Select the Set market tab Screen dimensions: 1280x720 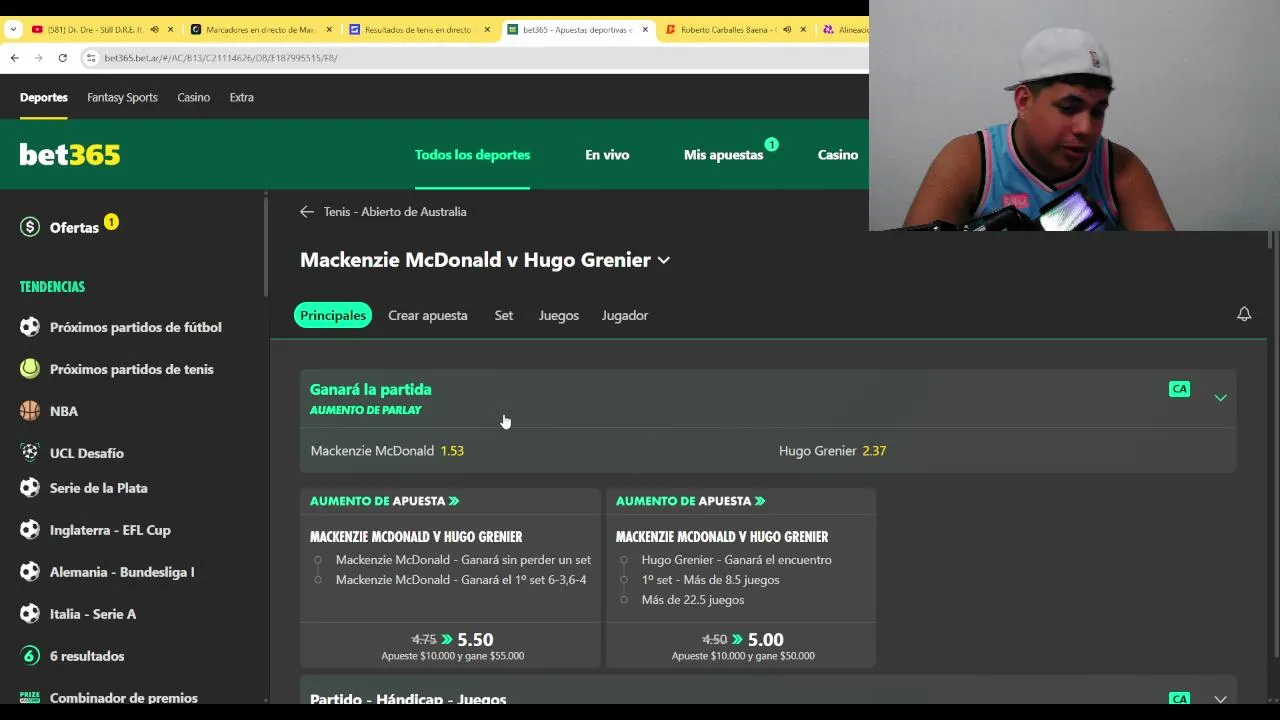[503, 315]
